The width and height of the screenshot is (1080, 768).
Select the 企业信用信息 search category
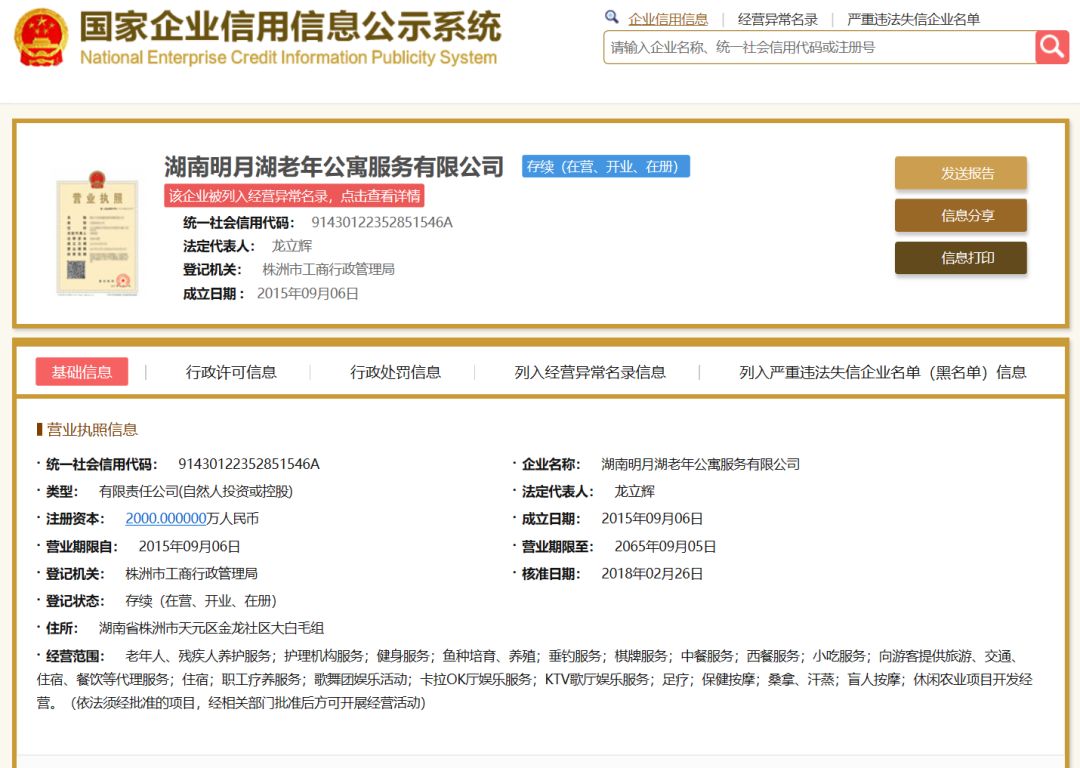(667, 19)
